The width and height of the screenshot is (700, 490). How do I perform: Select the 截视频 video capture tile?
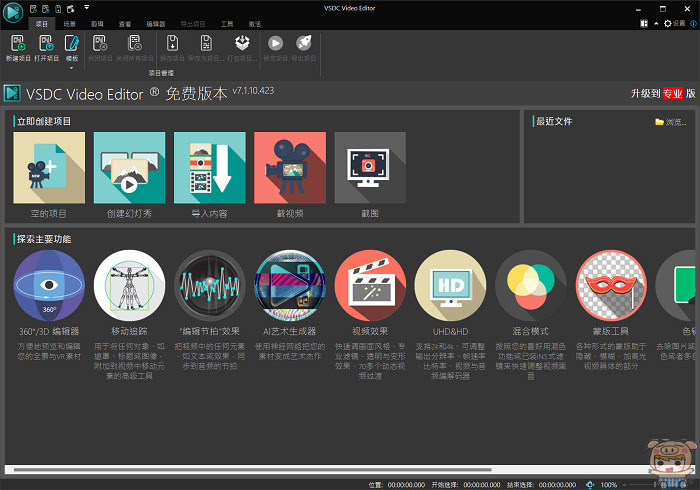(x=290, y=168)
